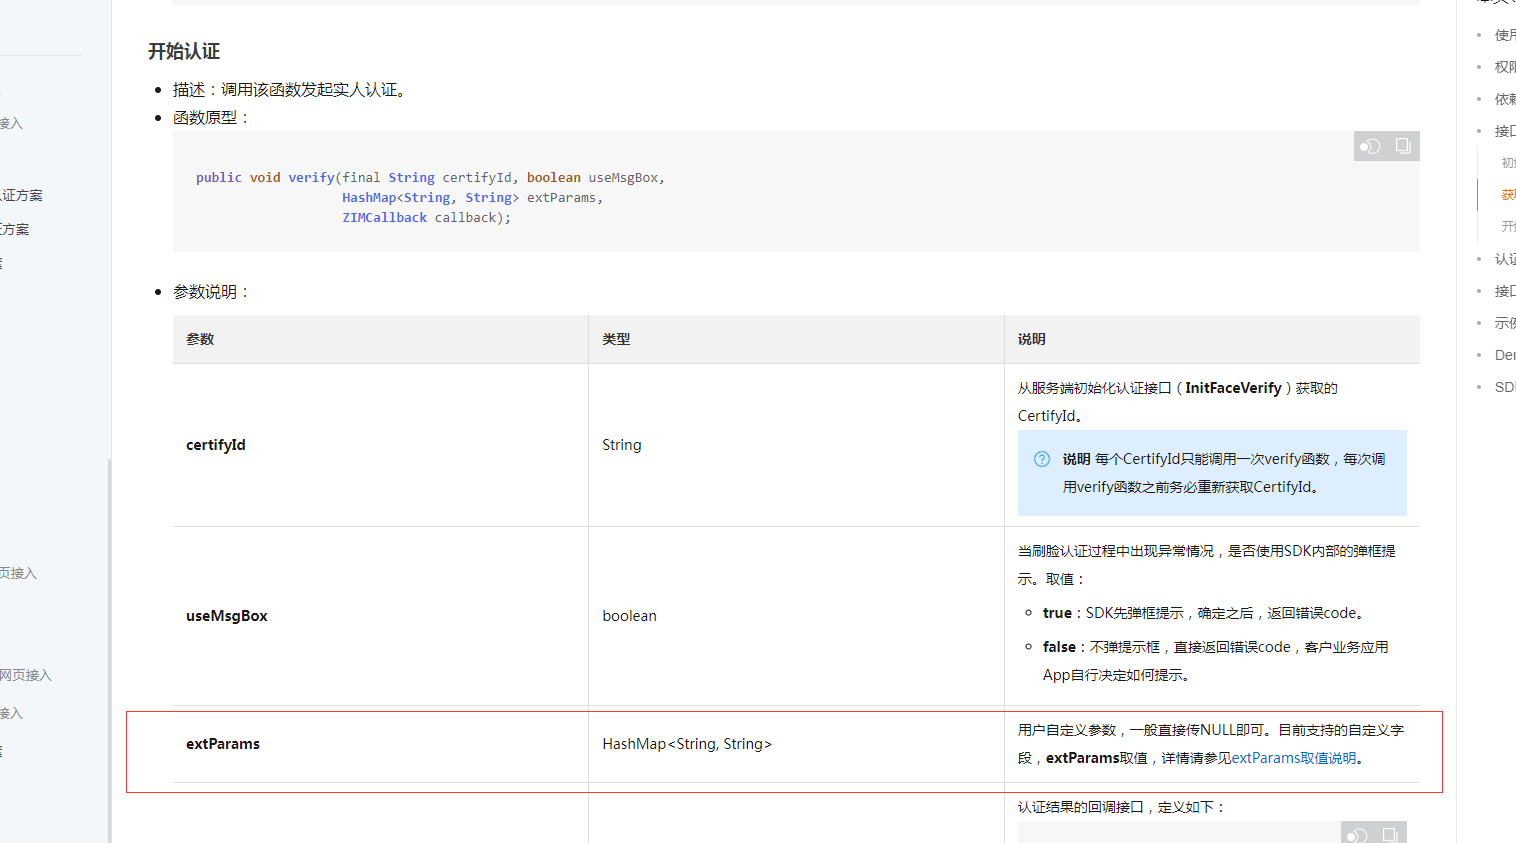Image resolution: width=1516 pixels, height=843 pixels.
Task: Open the outline entry starting with 认证
Action: pyautogui.click(x=1505, y=259)
